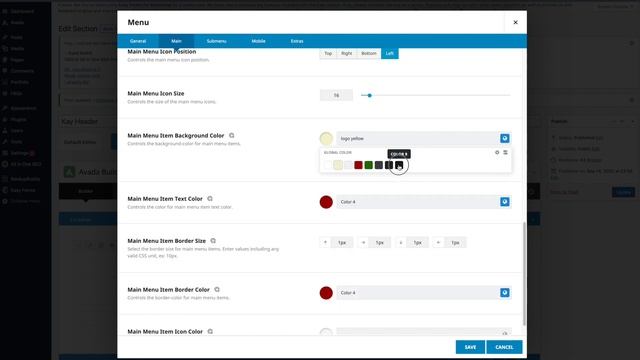Click the Main Menu Icon Size slider handle

click(x=369, y=96)
